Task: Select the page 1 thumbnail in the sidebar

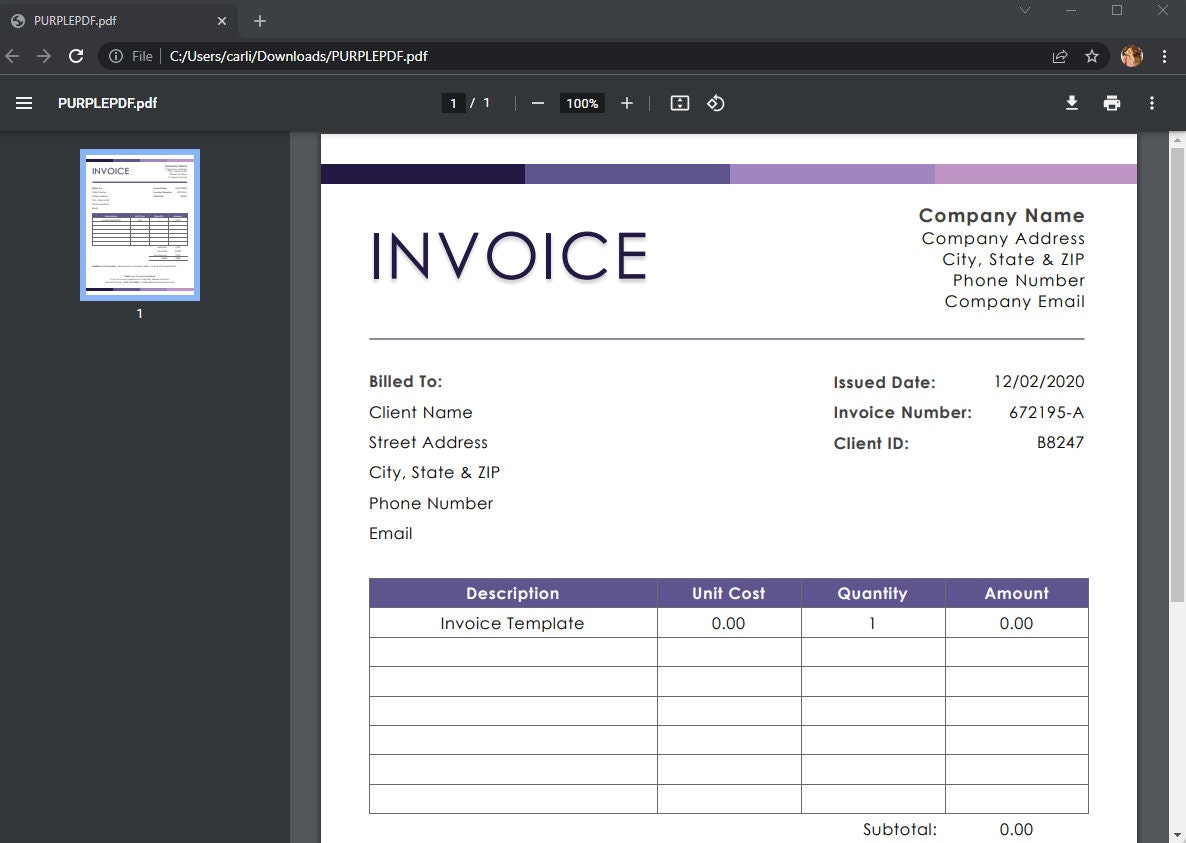Action: pyautogui.click(x=139, y=223)
